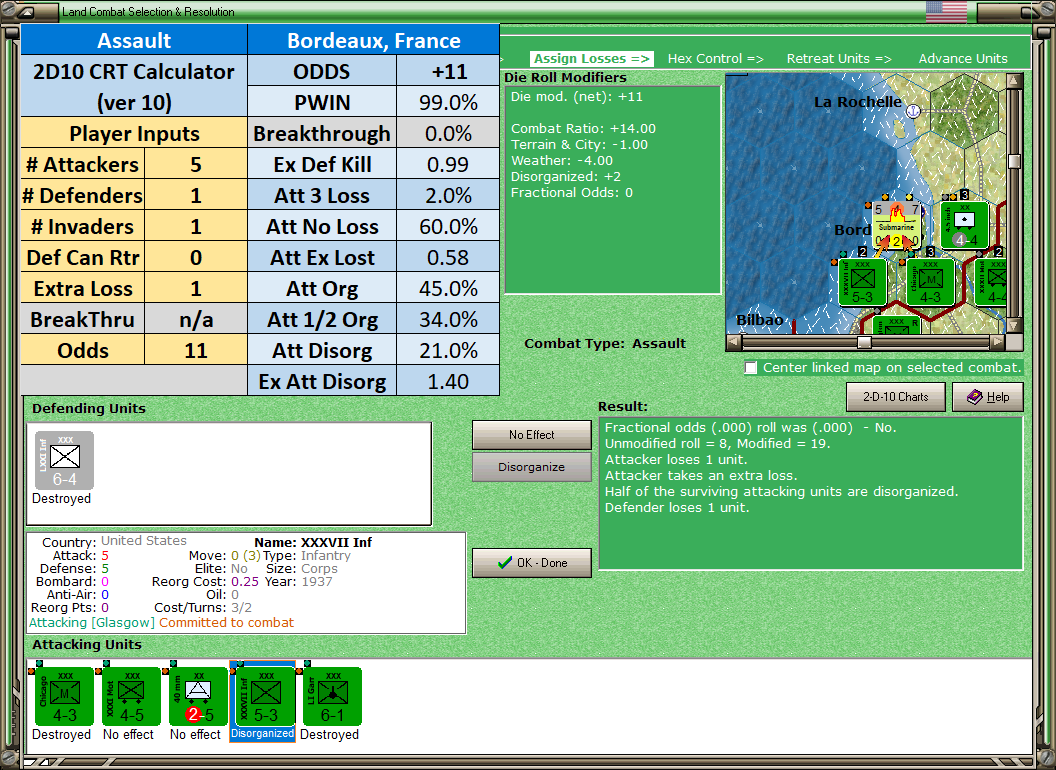Click the Disorganize button
Screen dimensions: 1056x770
click(x=532, y=467)
